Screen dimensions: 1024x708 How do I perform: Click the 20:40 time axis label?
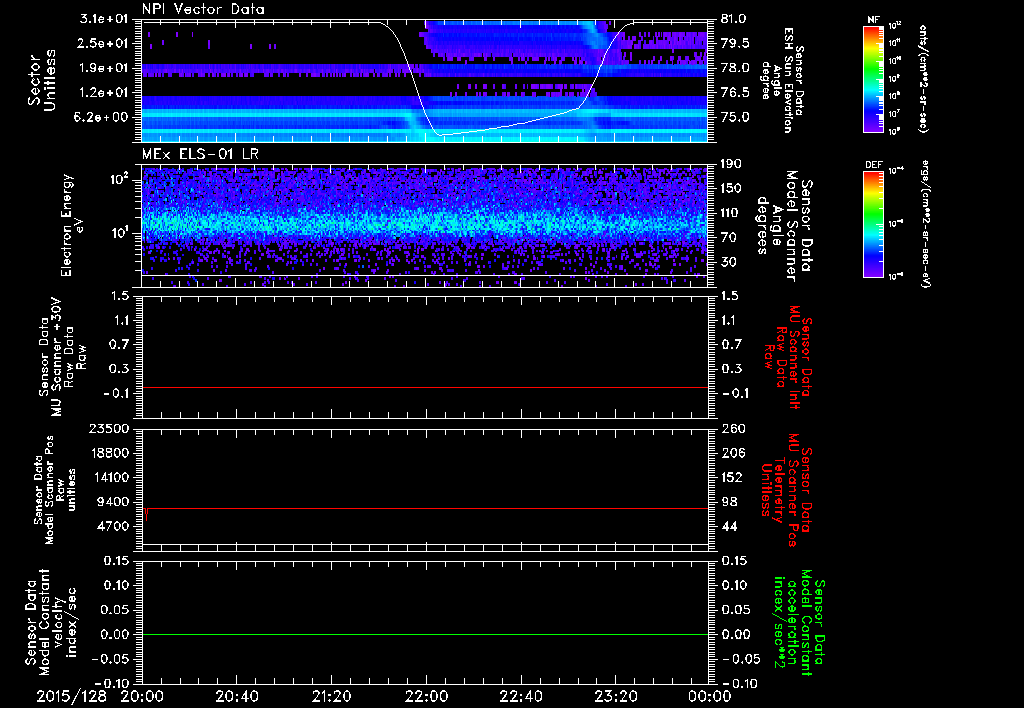(x=237, y=696)
